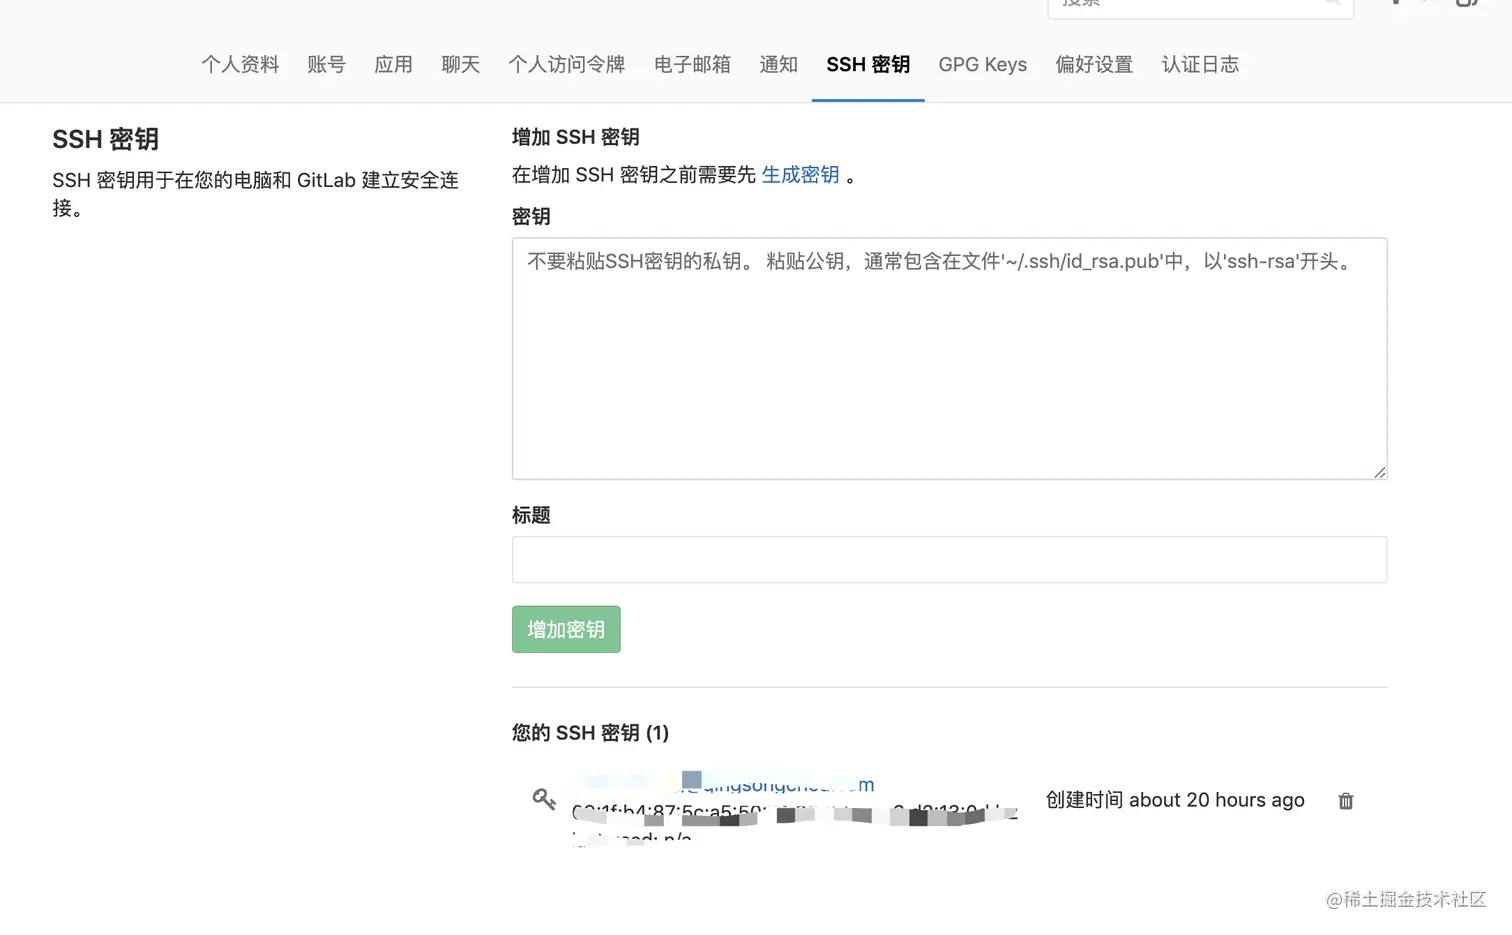Select the 应用 tab
This screenshot has width=1512, height=935.
(393, 64)
